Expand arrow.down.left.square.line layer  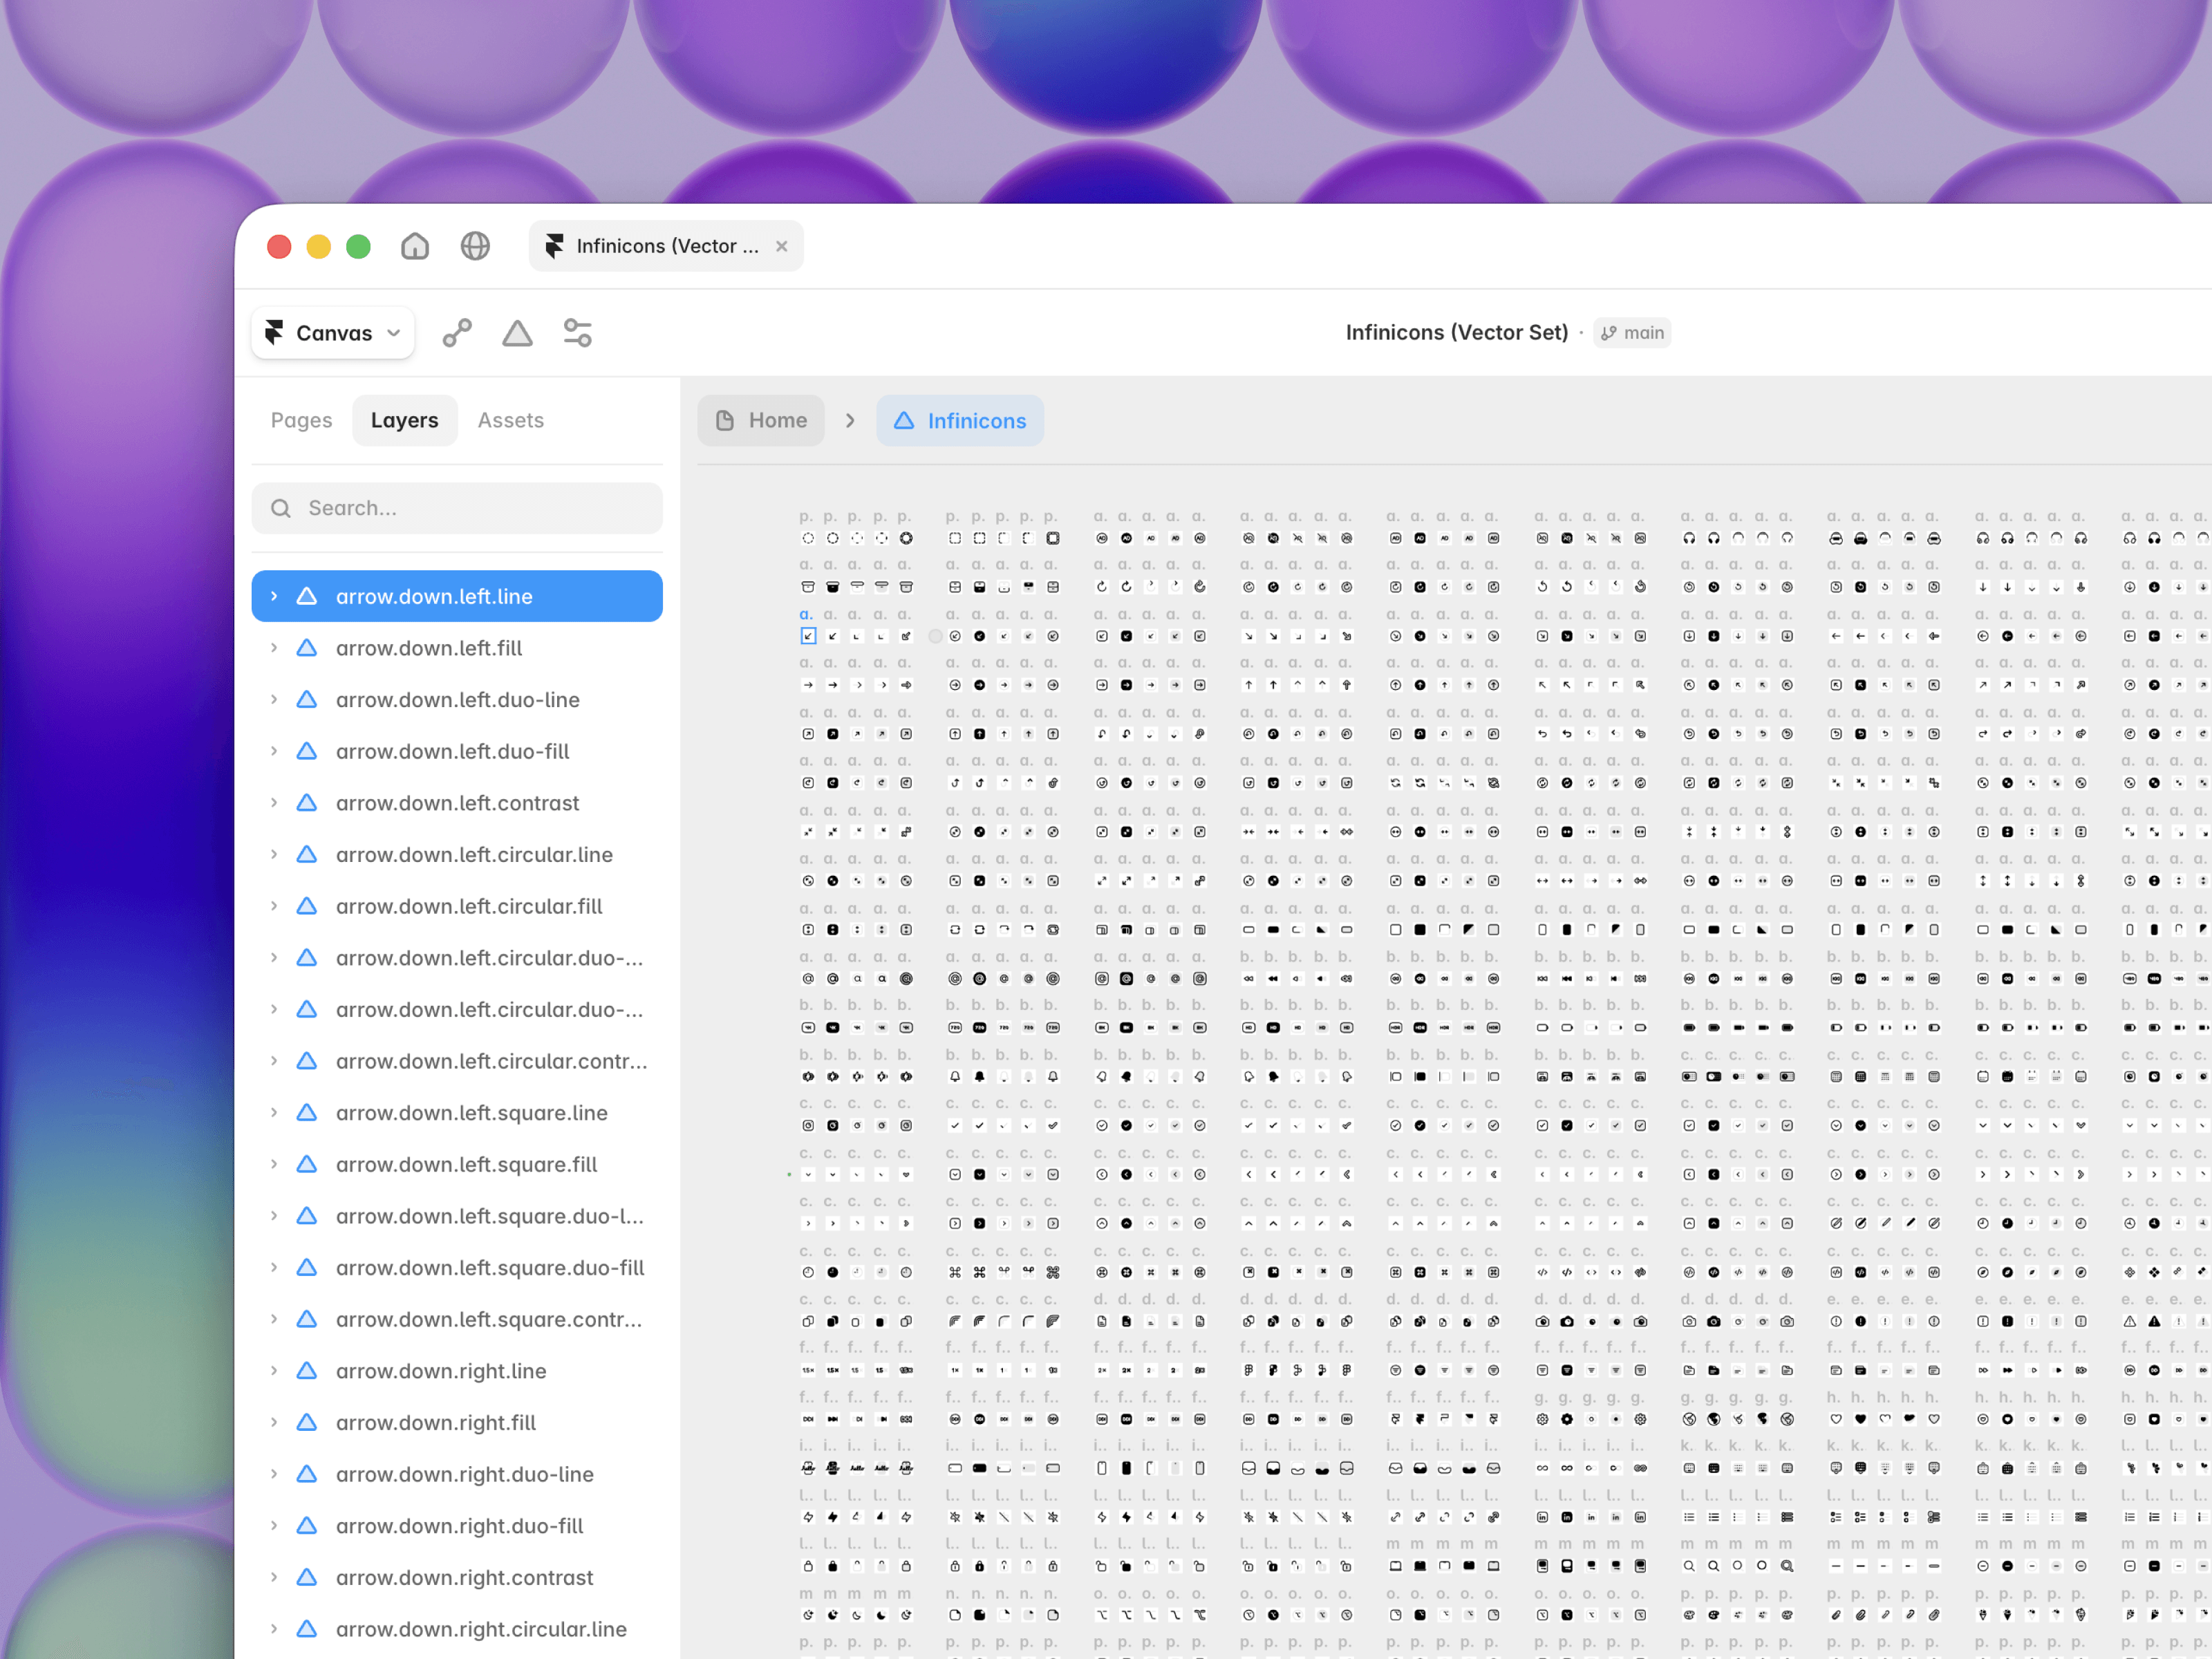[274, 1113]
